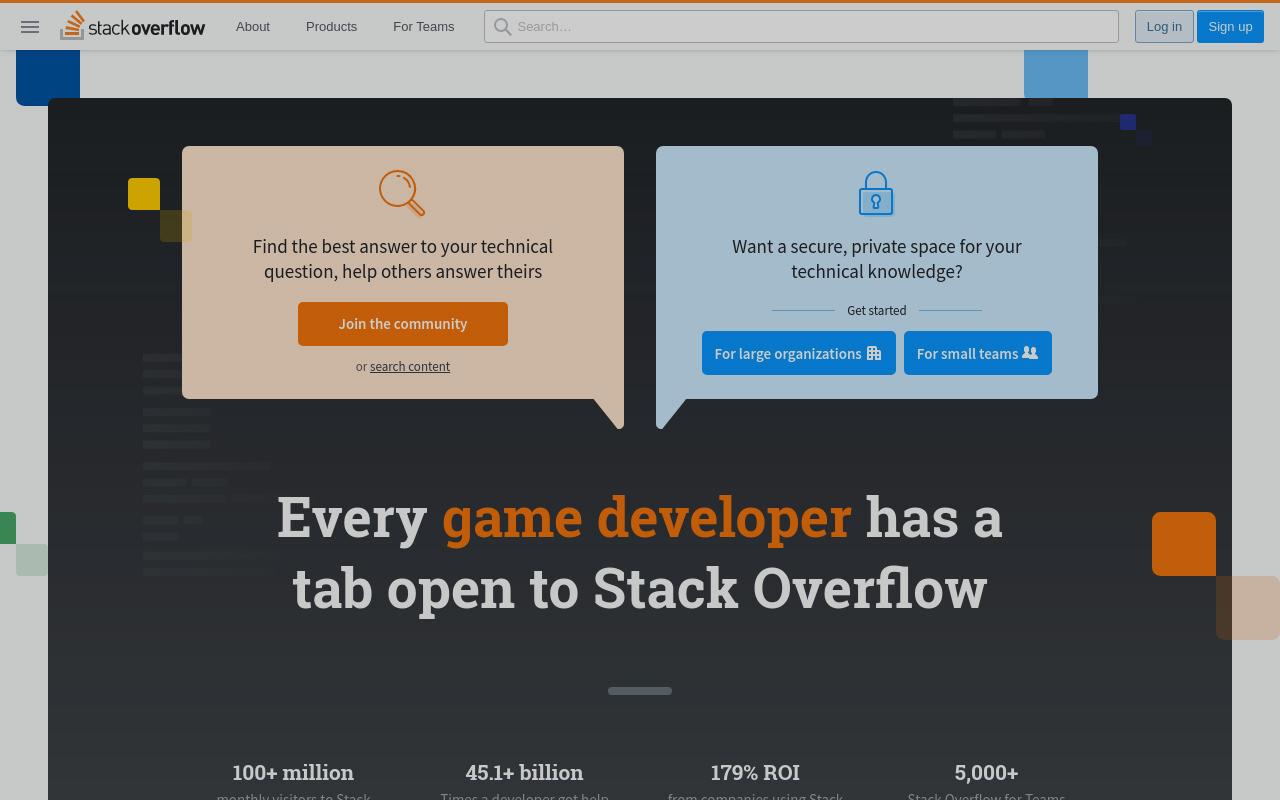
Task: Go to Stack Overflow logo home
Action: click(132, 26)
